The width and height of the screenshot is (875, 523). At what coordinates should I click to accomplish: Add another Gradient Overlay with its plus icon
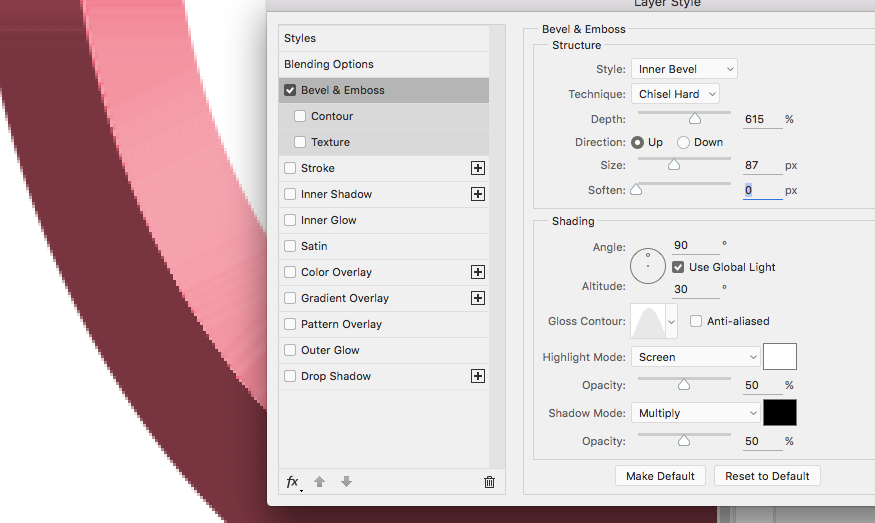[x=478, y=298]
